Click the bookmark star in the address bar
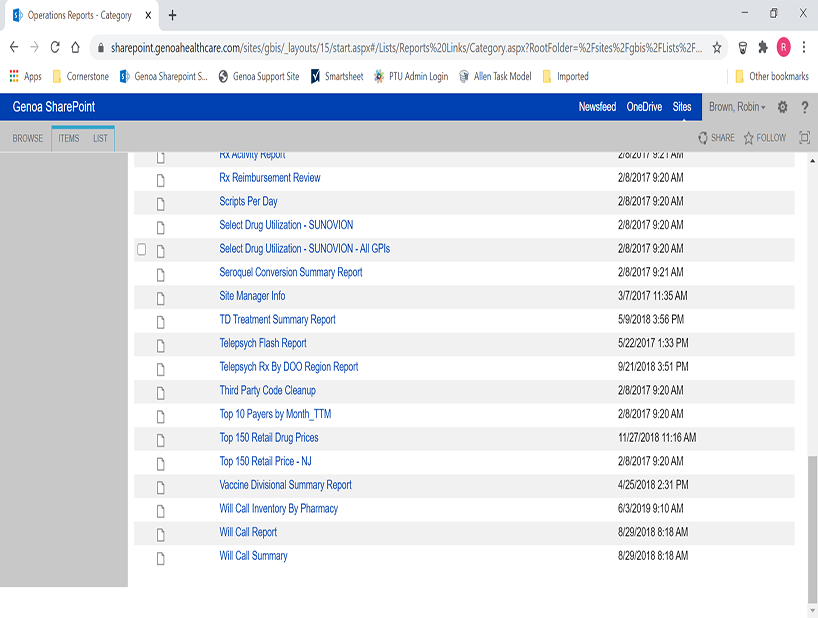Viewport: 818px width, 618px height. pyautogui.click(x=717, y=46)
